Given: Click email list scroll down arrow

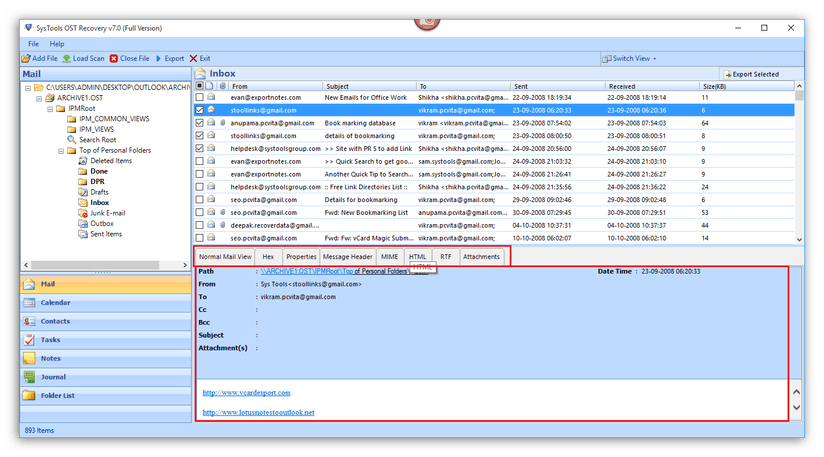Looking at the screenshot, I should (x=799, y=240).
